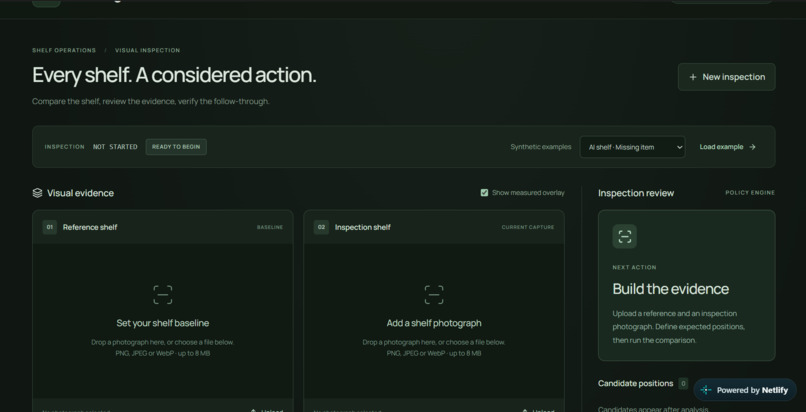
Task: Click the scan frame icon in Inspection shelf
Action: coord(434,295)
